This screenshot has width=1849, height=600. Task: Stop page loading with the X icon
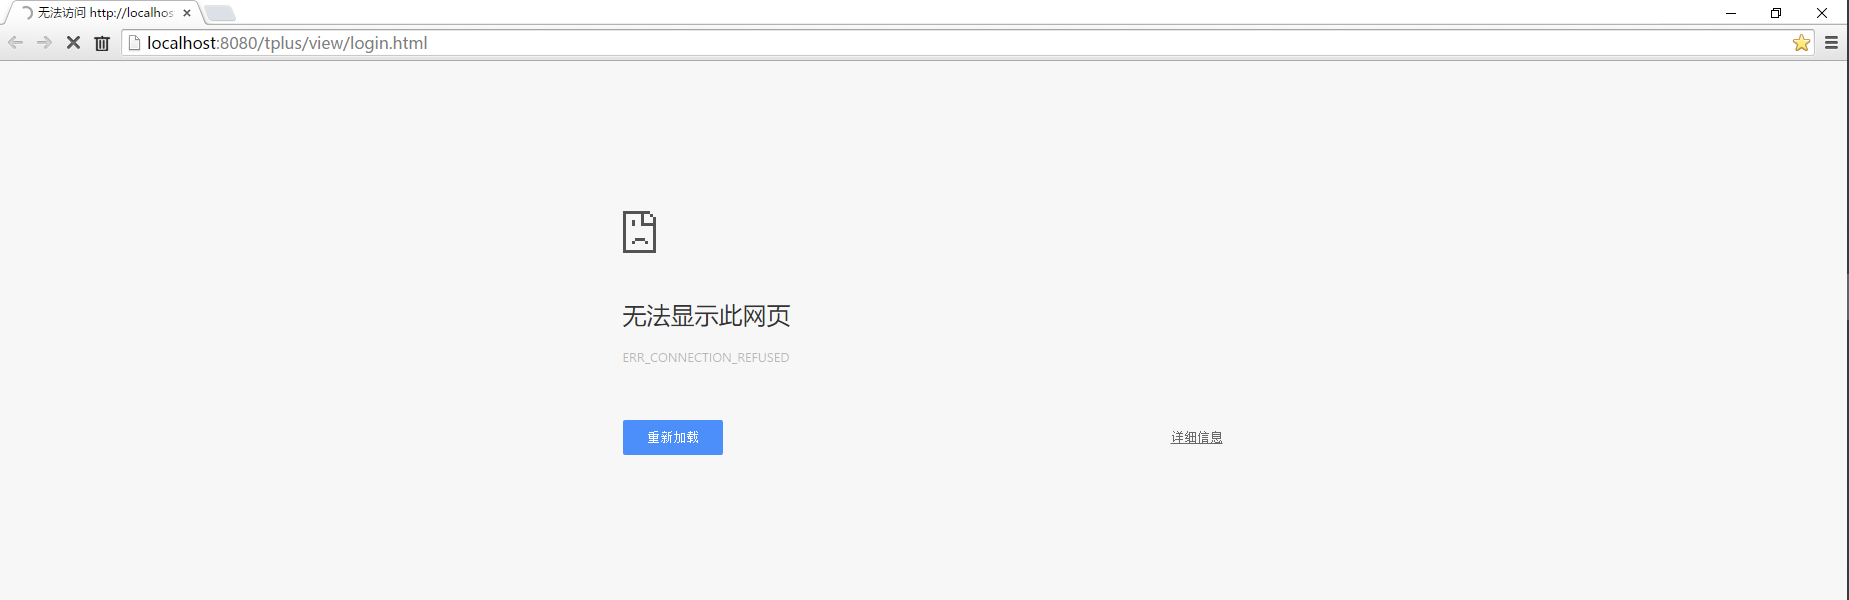click(x=73, y=43)
